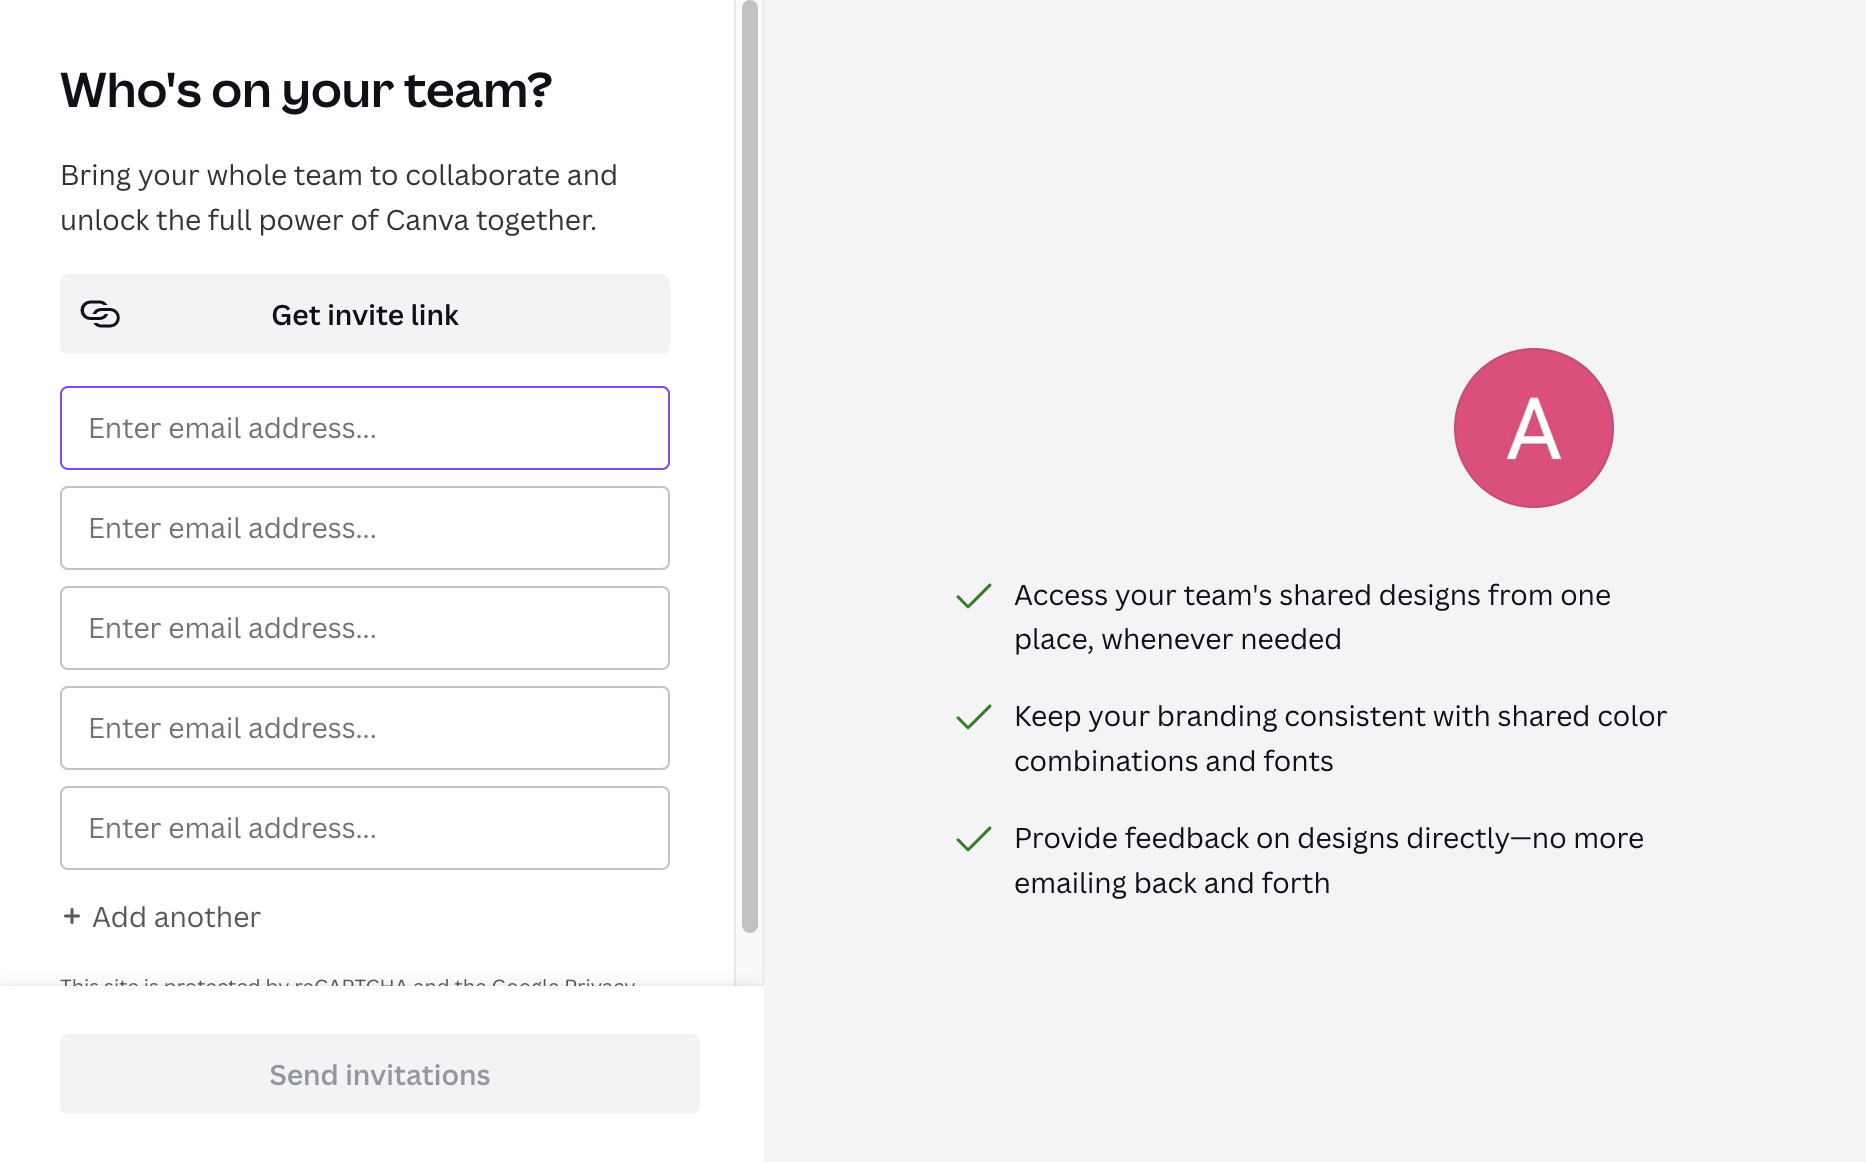1866x1162 pixels.
Task: Click the plus icon beside Add another
Action: (x=72, y=916)
